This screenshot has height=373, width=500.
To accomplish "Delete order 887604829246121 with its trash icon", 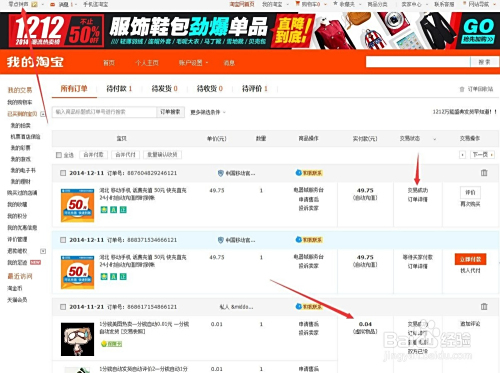I will pos(484,173).
